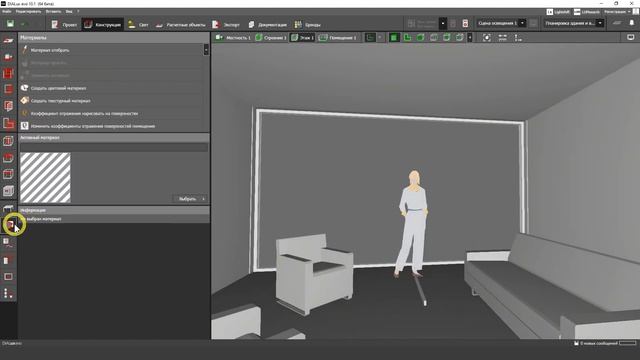Expand the dropdown arrow after the view-mode icons
The image size is (640, 360).
pos(470,38)
